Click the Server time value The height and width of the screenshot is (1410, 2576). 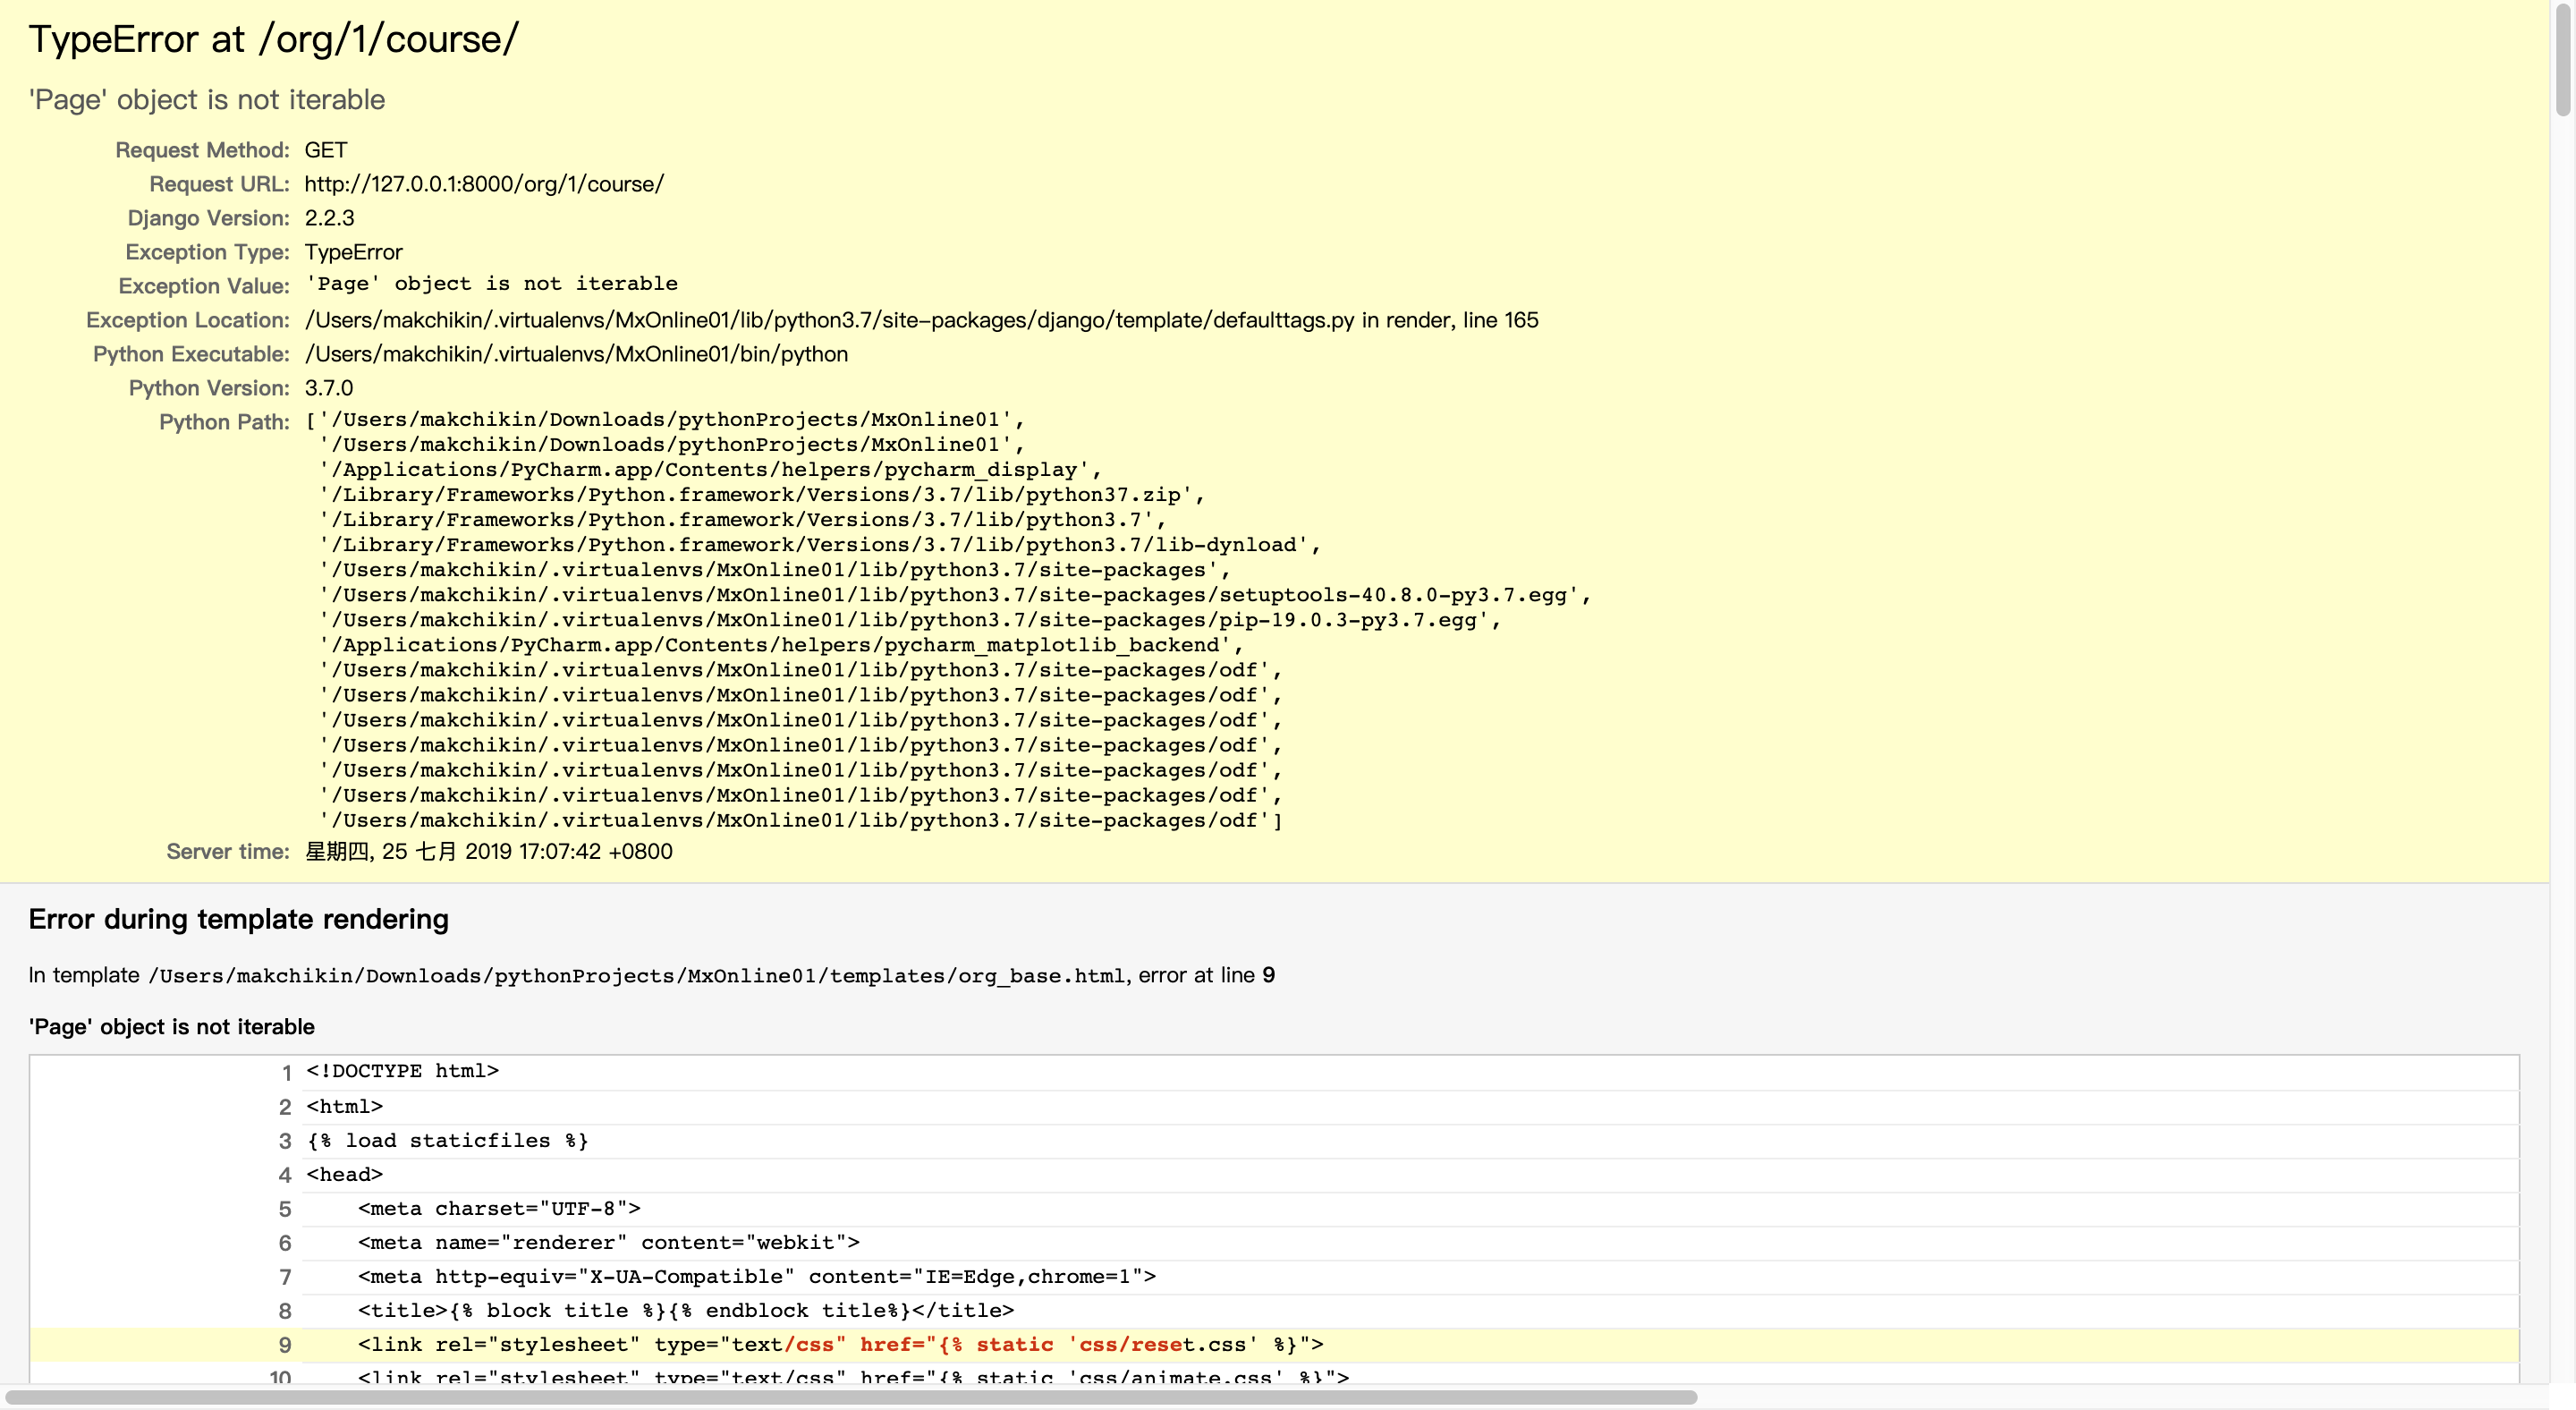click(x=488, y=852)
